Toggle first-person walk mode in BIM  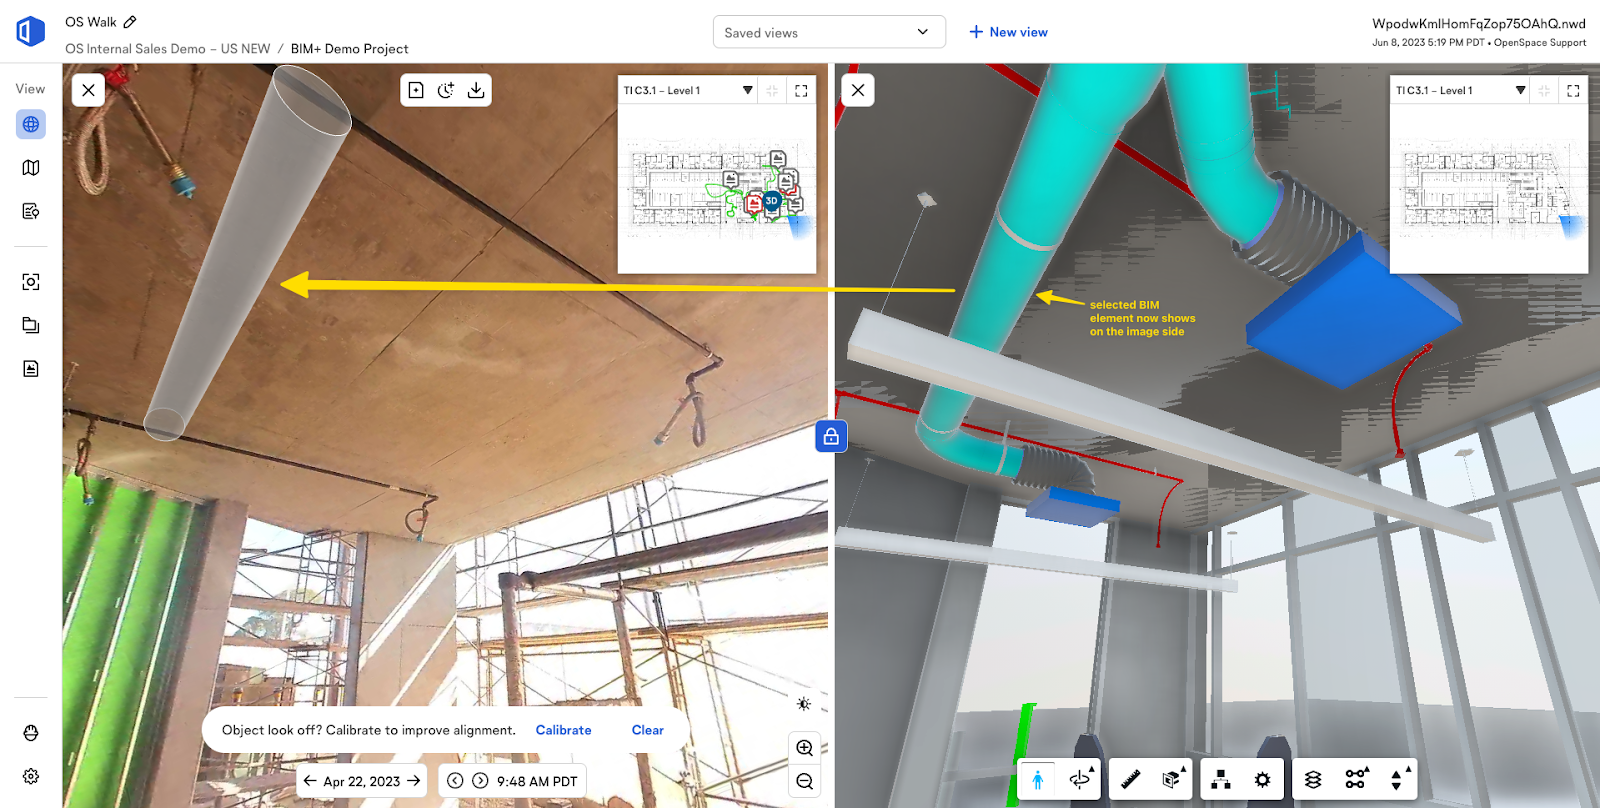(x=1037, y=780)
